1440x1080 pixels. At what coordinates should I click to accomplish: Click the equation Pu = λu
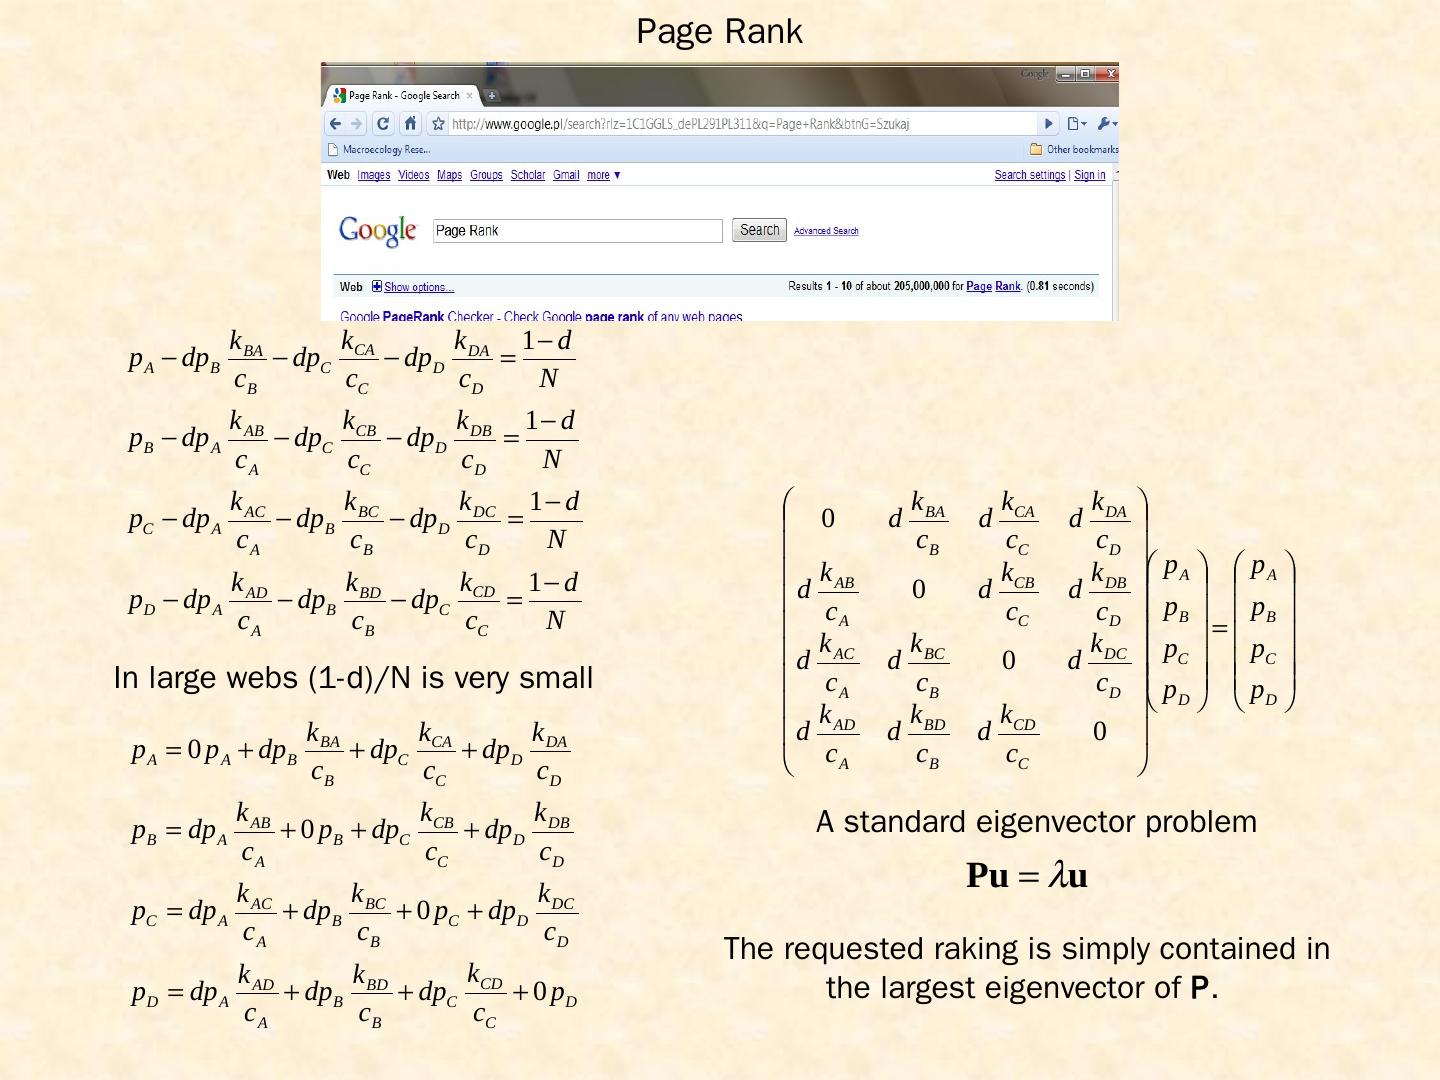(x=1027, y=875)
